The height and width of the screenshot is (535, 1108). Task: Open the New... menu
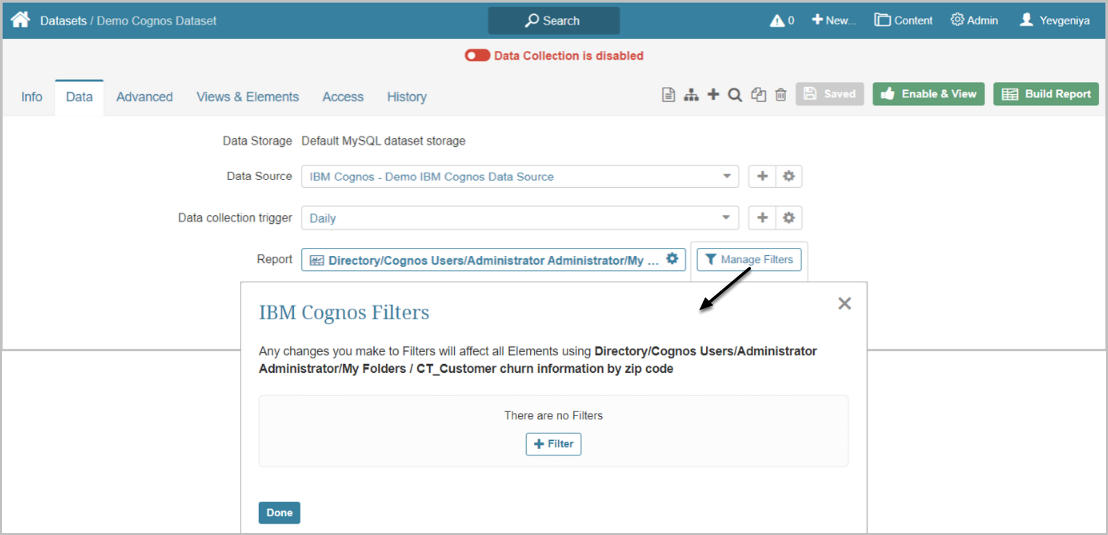[833, 20]
